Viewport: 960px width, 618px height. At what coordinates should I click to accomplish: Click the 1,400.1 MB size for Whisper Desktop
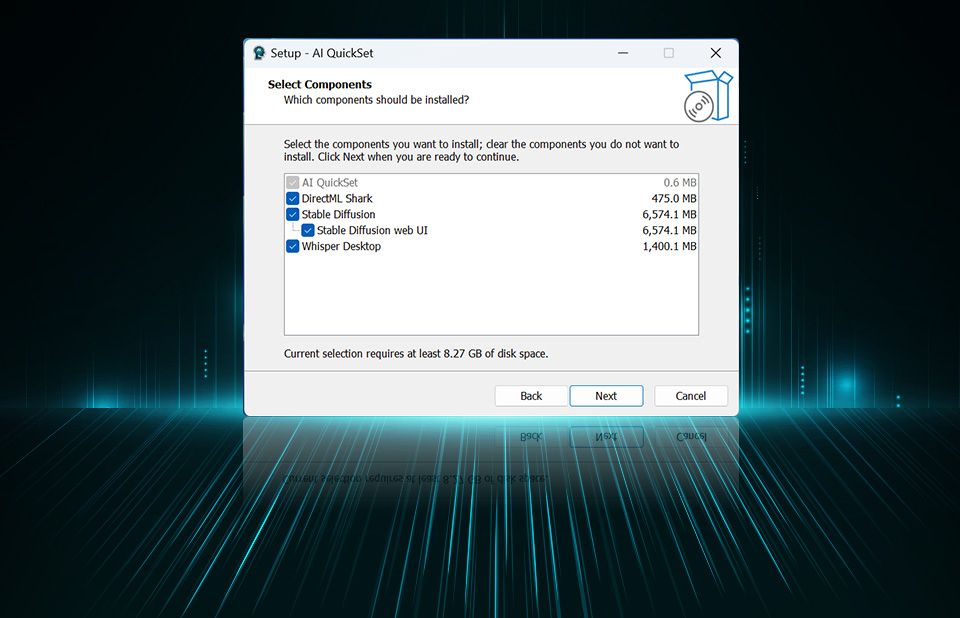[x=669, y=247]
